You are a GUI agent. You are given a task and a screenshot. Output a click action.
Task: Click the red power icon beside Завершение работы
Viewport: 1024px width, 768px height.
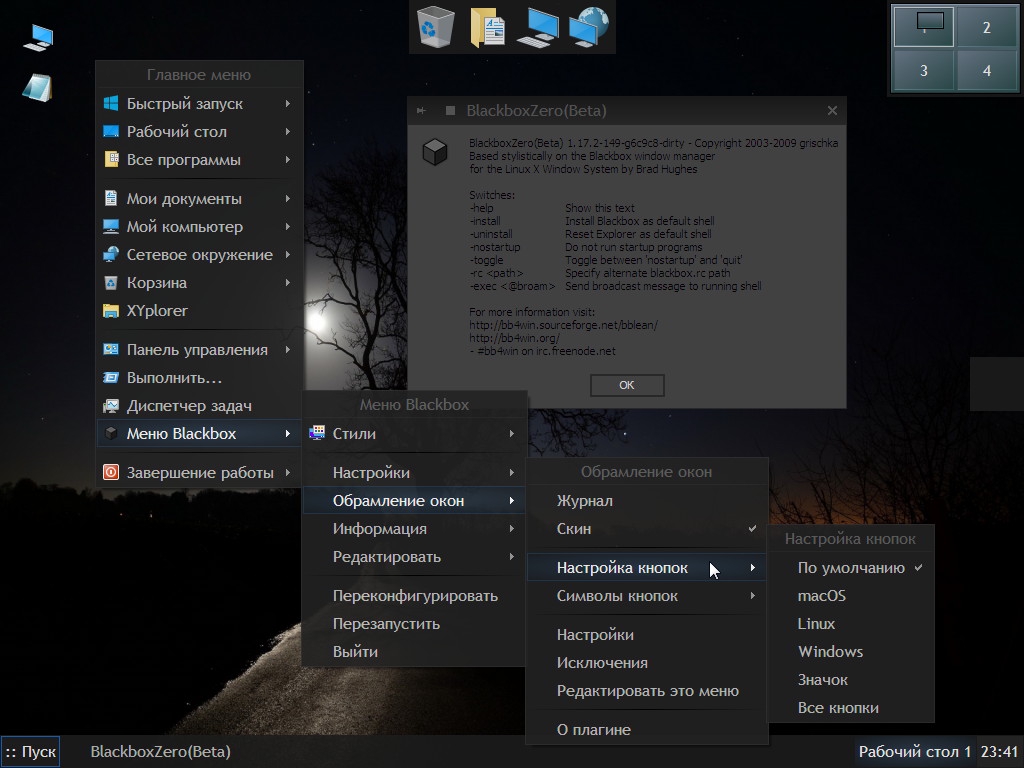point(111,472)
